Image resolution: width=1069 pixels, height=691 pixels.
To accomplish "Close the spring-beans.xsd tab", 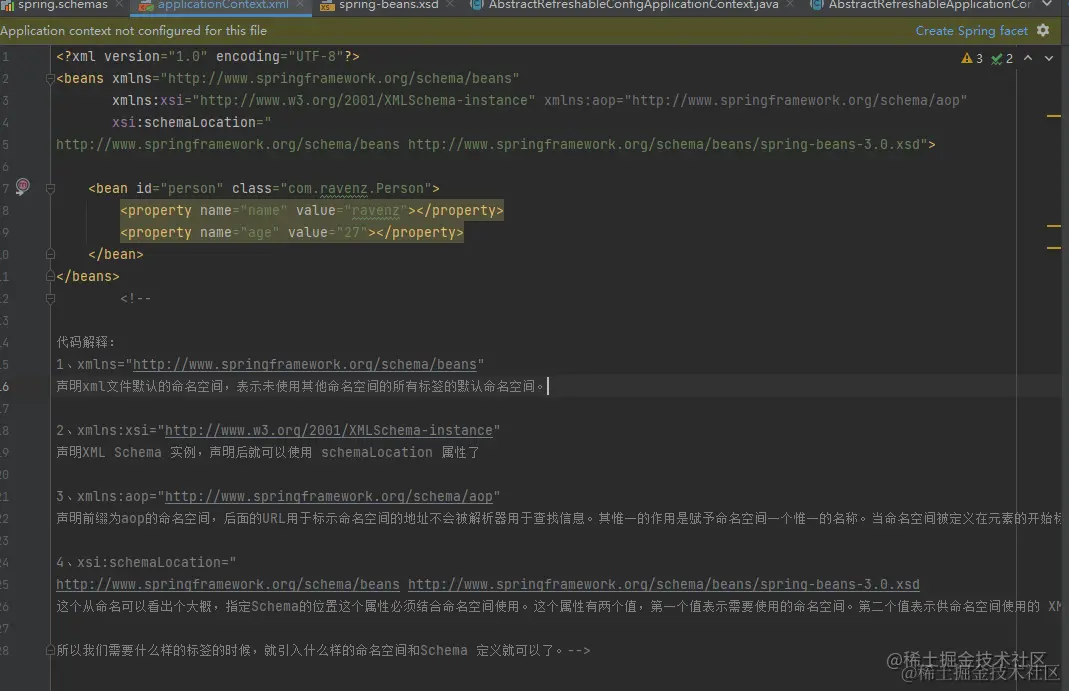I will [x=450, y=4].
